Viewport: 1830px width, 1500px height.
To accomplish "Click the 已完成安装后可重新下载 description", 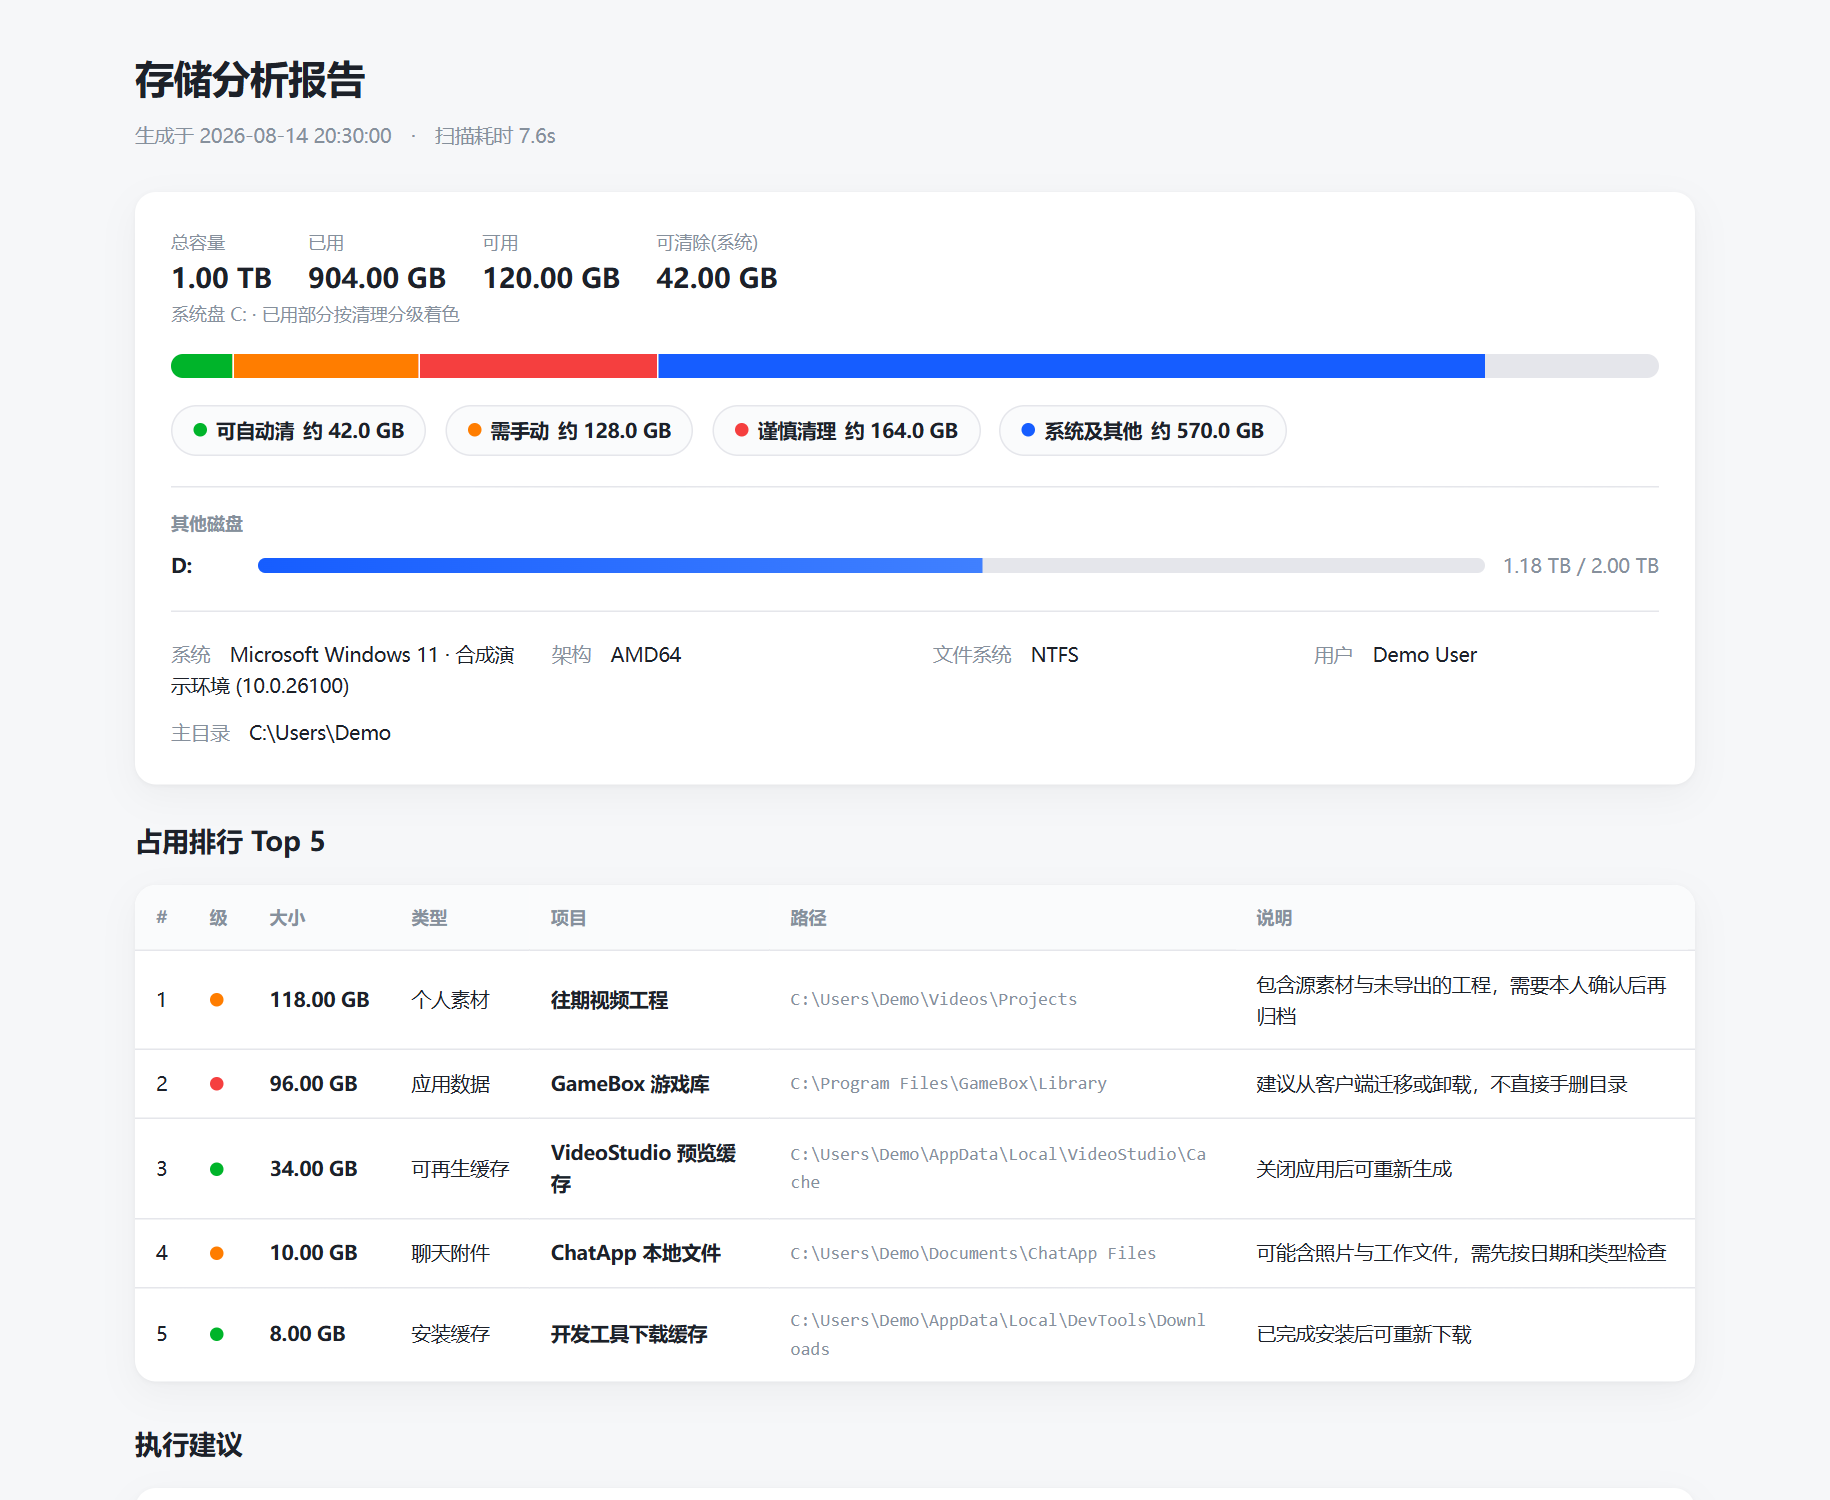I will click(x=1364, y=1334).
